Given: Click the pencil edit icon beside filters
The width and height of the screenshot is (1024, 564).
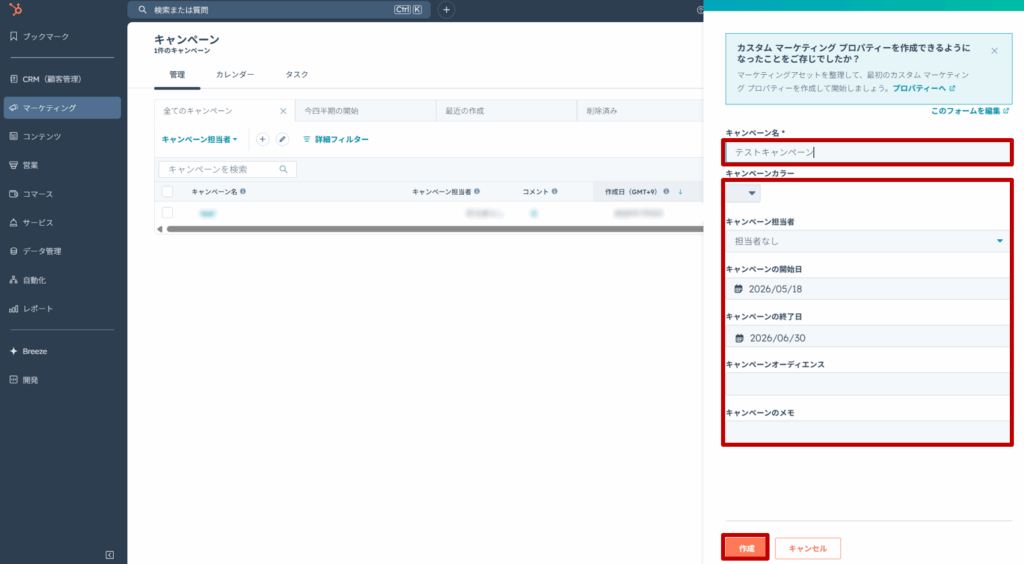Looking at the screenshot, I should click(x=282, y=139).
